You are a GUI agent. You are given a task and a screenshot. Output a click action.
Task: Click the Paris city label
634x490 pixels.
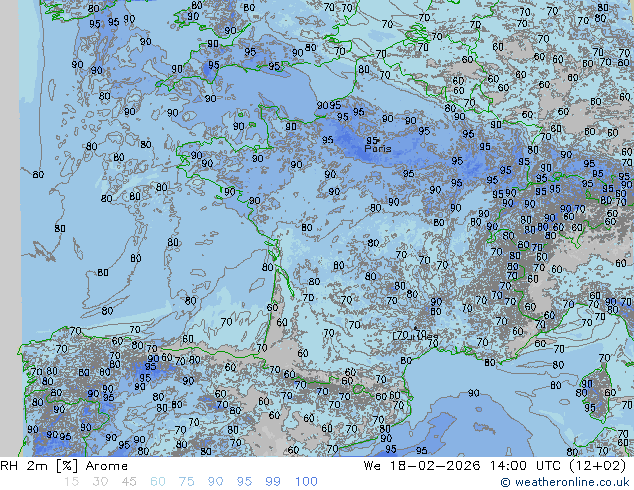378,149
